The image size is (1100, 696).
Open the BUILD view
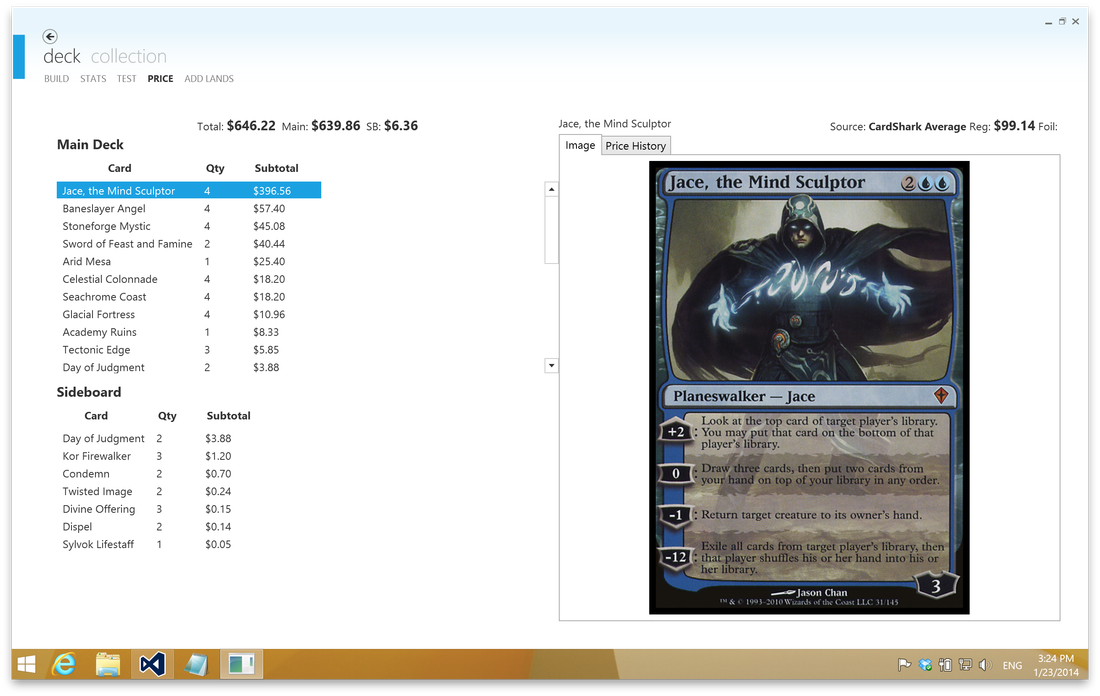(x=56, y=78)
